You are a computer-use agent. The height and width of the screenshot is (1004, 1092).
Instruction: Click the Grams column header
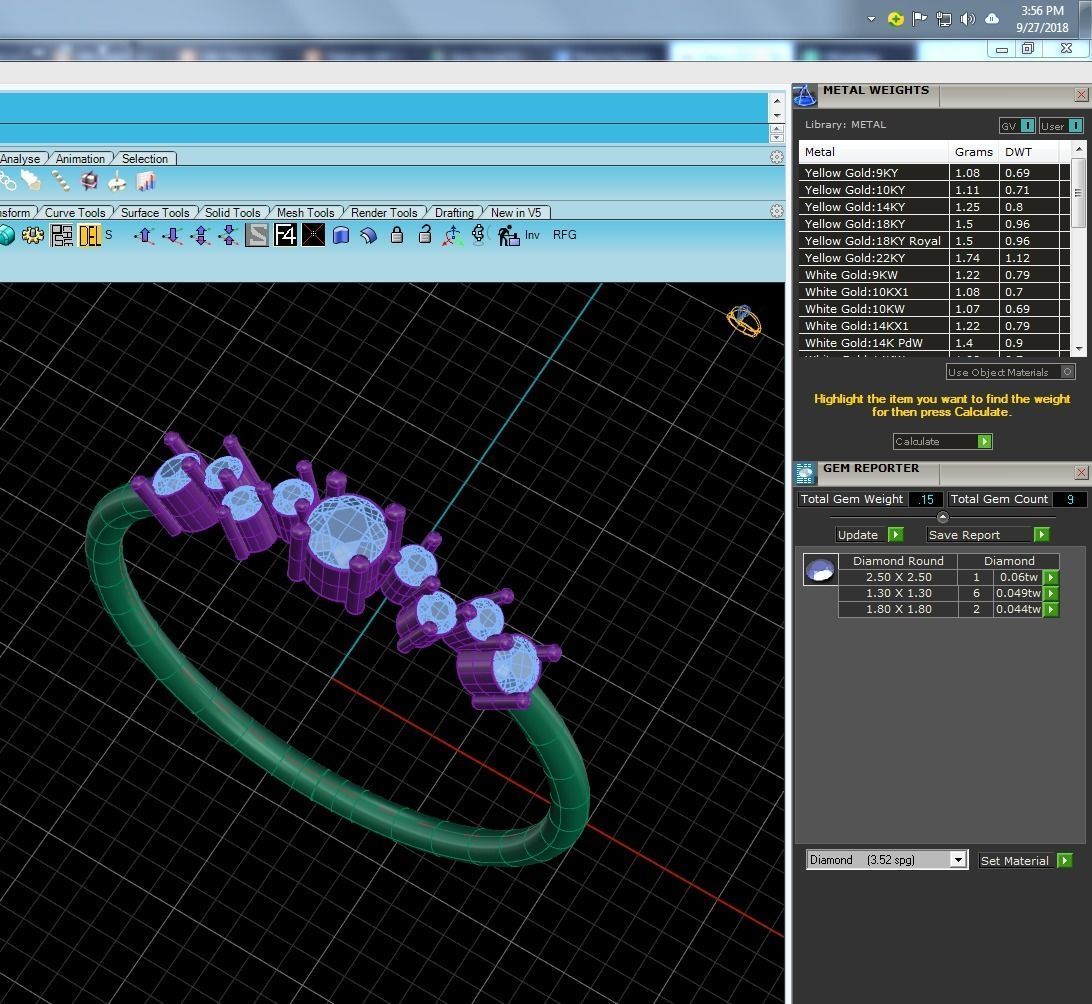click(x=974, y=152)
